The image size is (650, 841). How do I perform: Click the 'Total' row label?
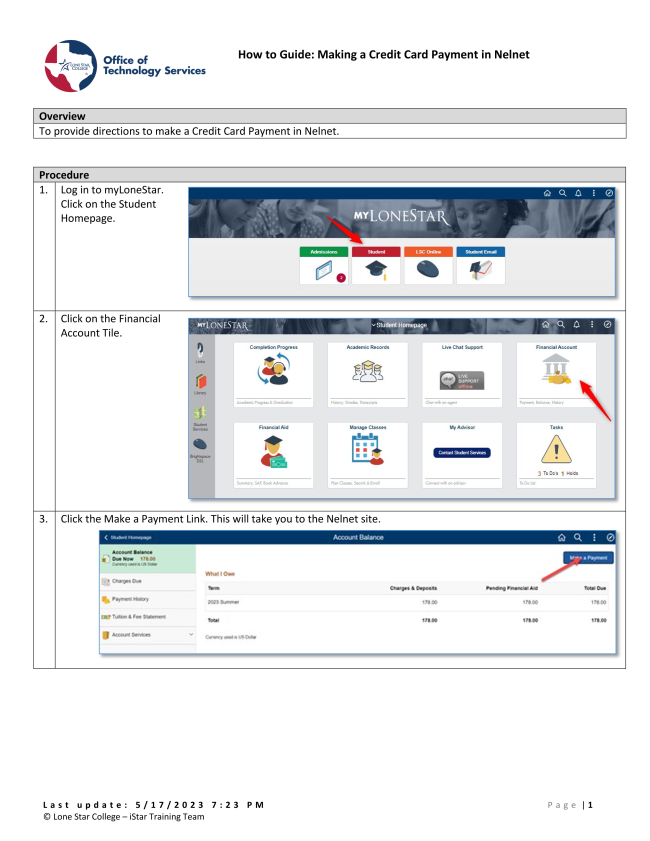point(213,621)
